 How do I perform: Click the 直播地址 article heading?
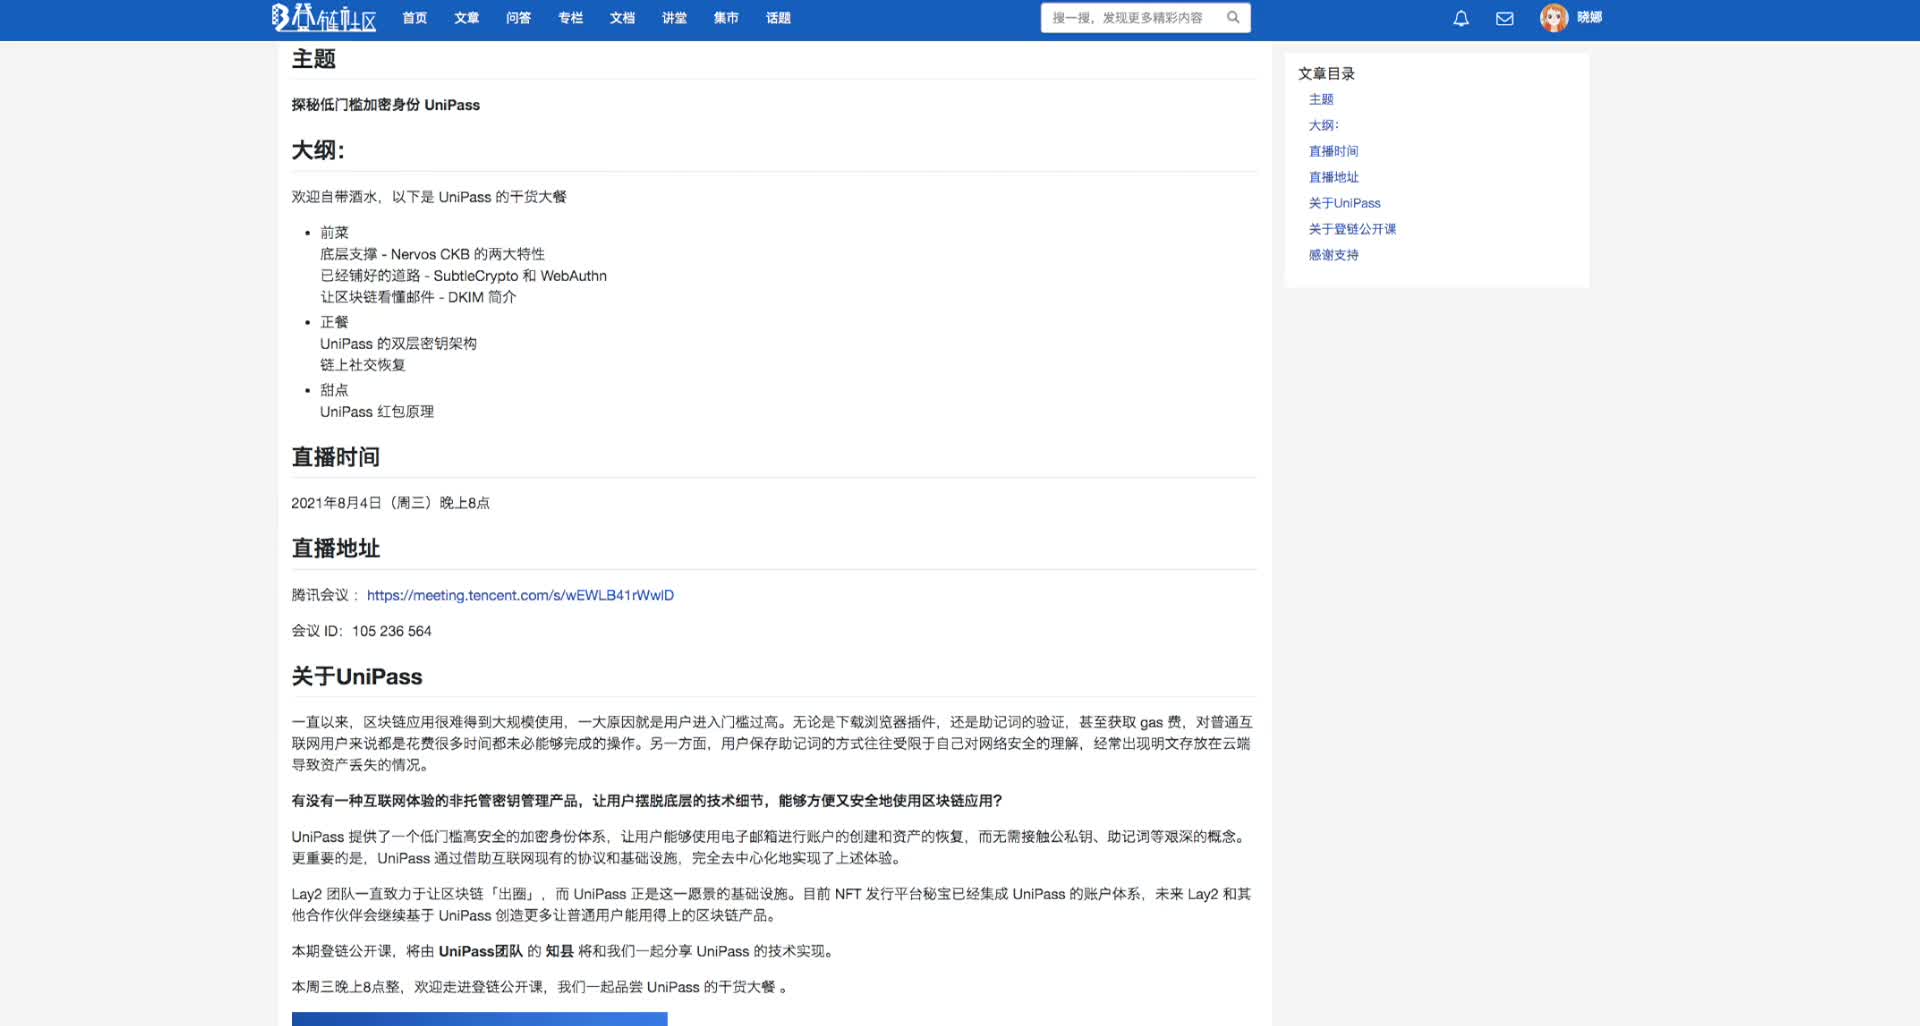point(335,548)
